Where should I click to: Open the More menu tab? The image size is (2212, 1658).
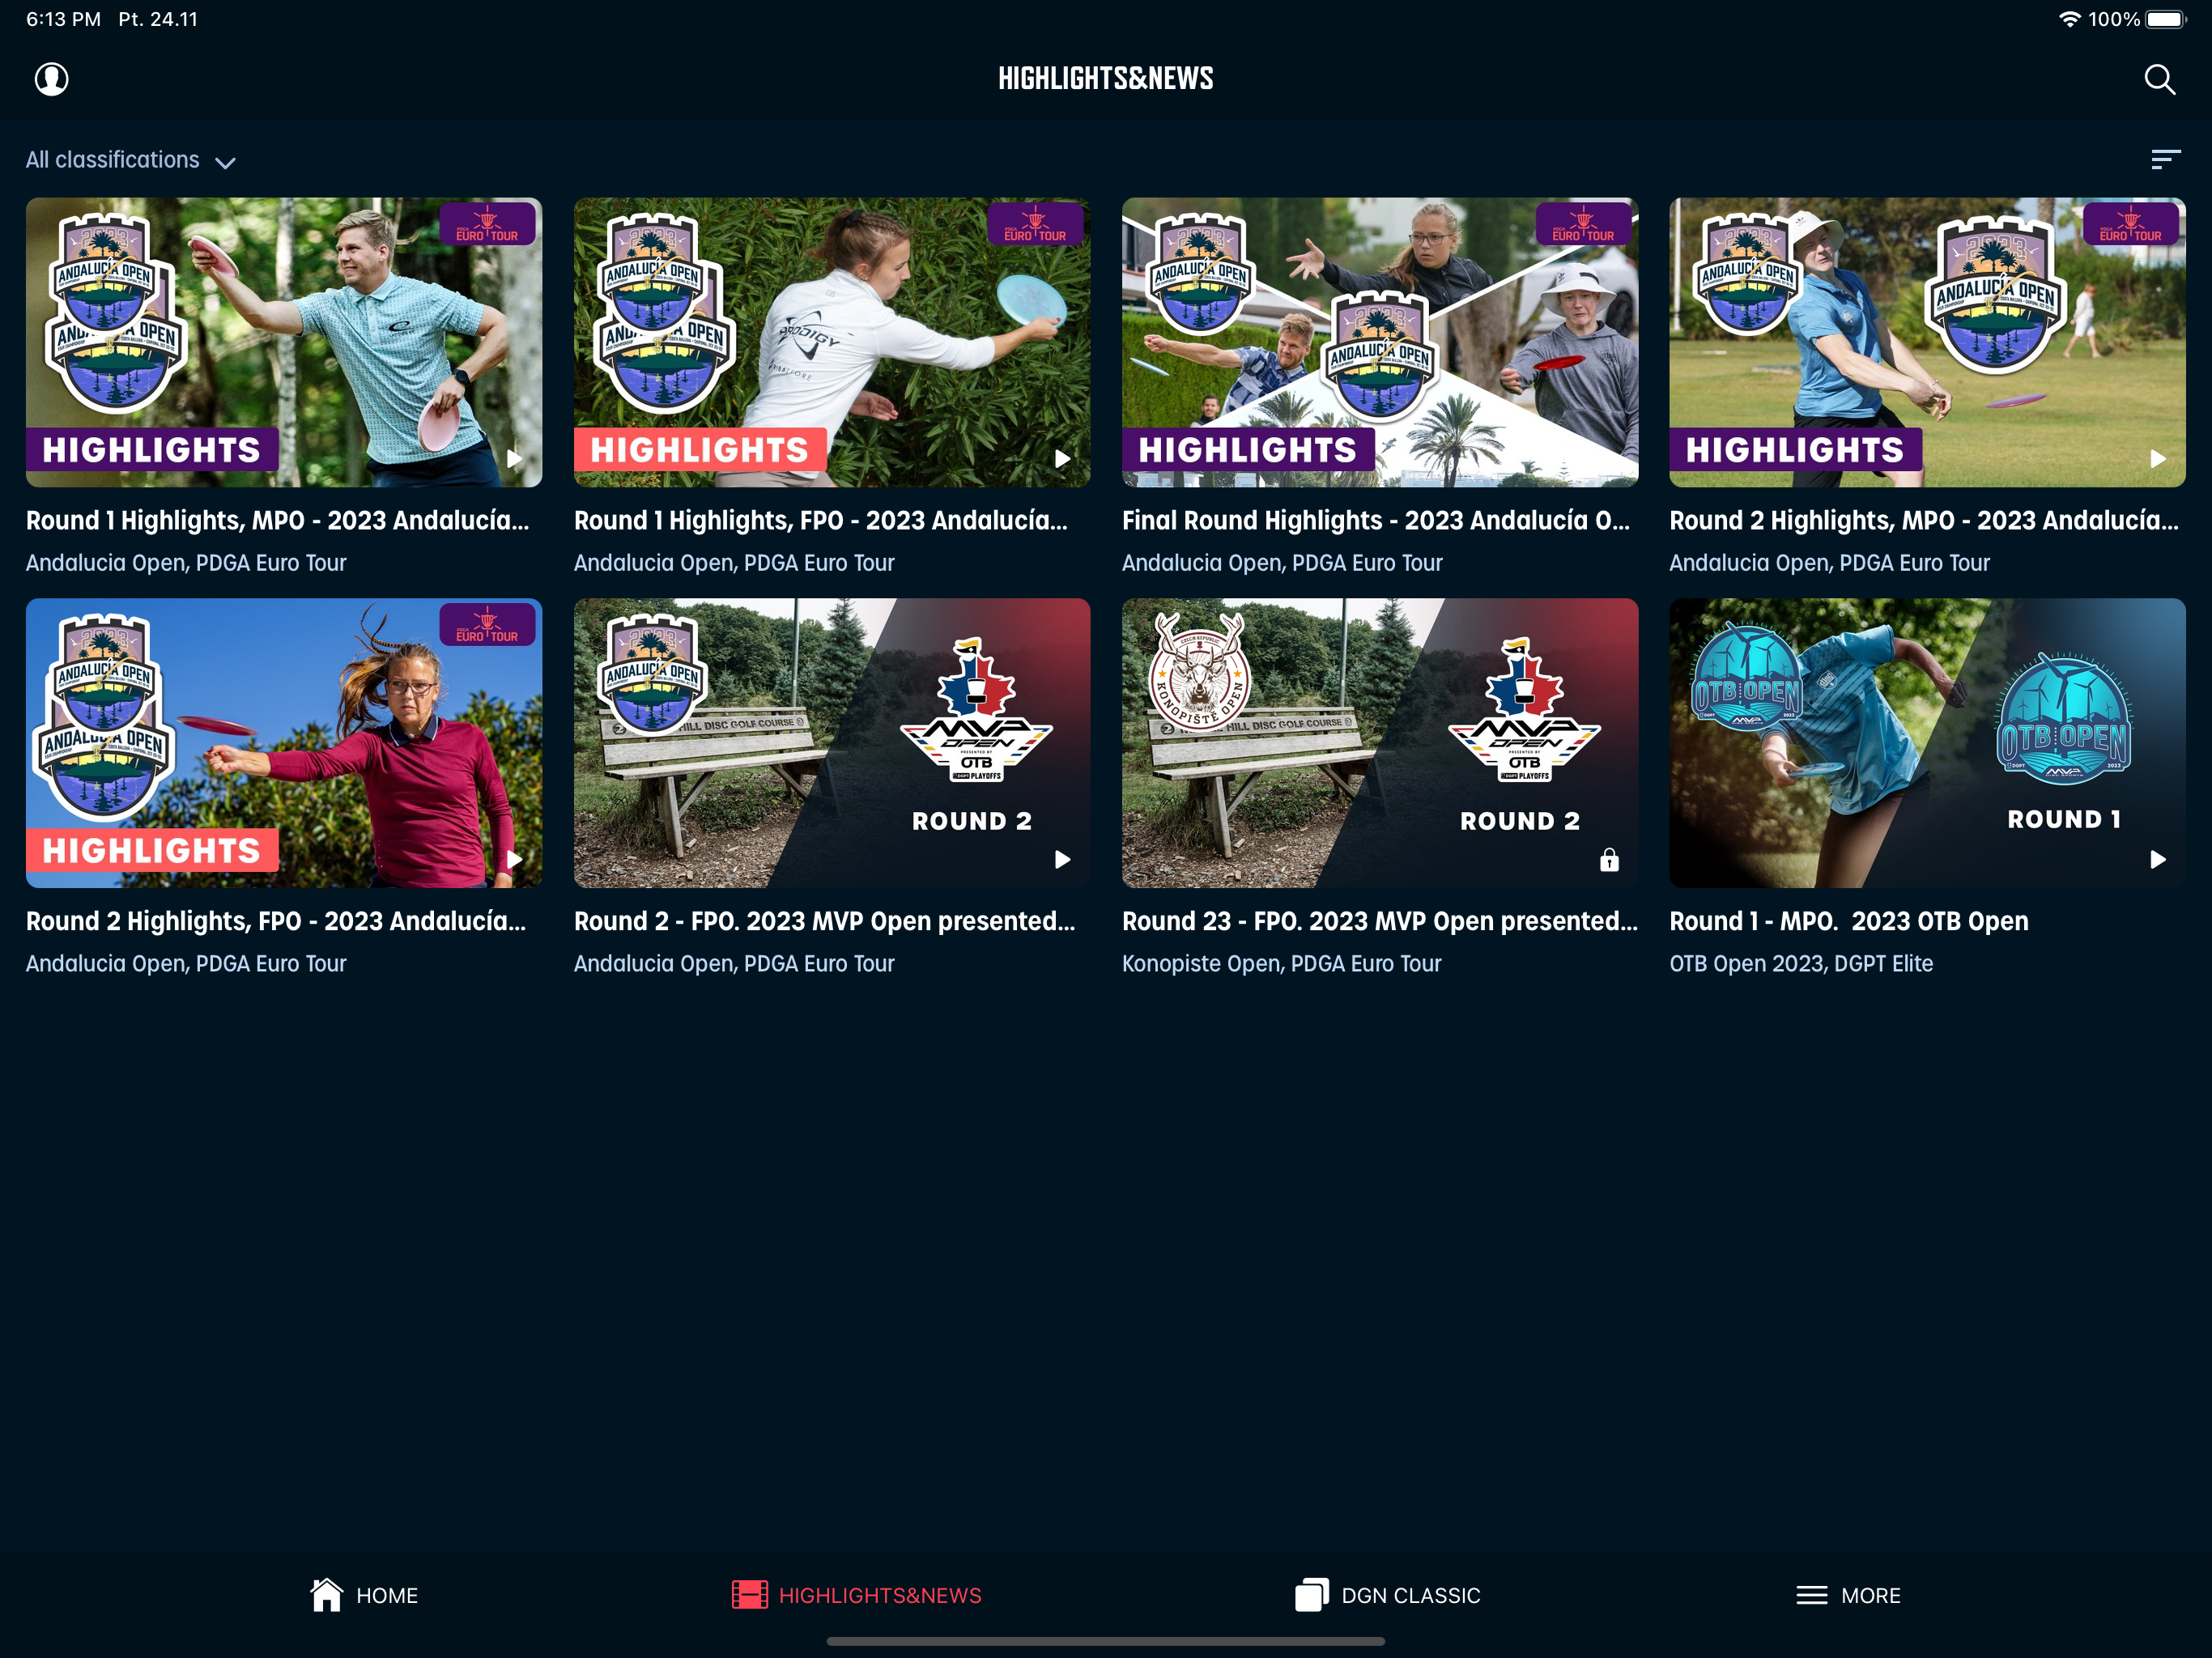[1848, 1595]
